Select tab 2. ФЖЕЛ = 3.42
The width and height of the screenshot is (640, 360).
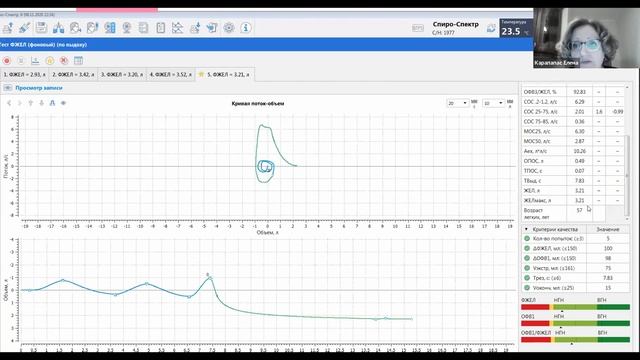tap(73, 75)
